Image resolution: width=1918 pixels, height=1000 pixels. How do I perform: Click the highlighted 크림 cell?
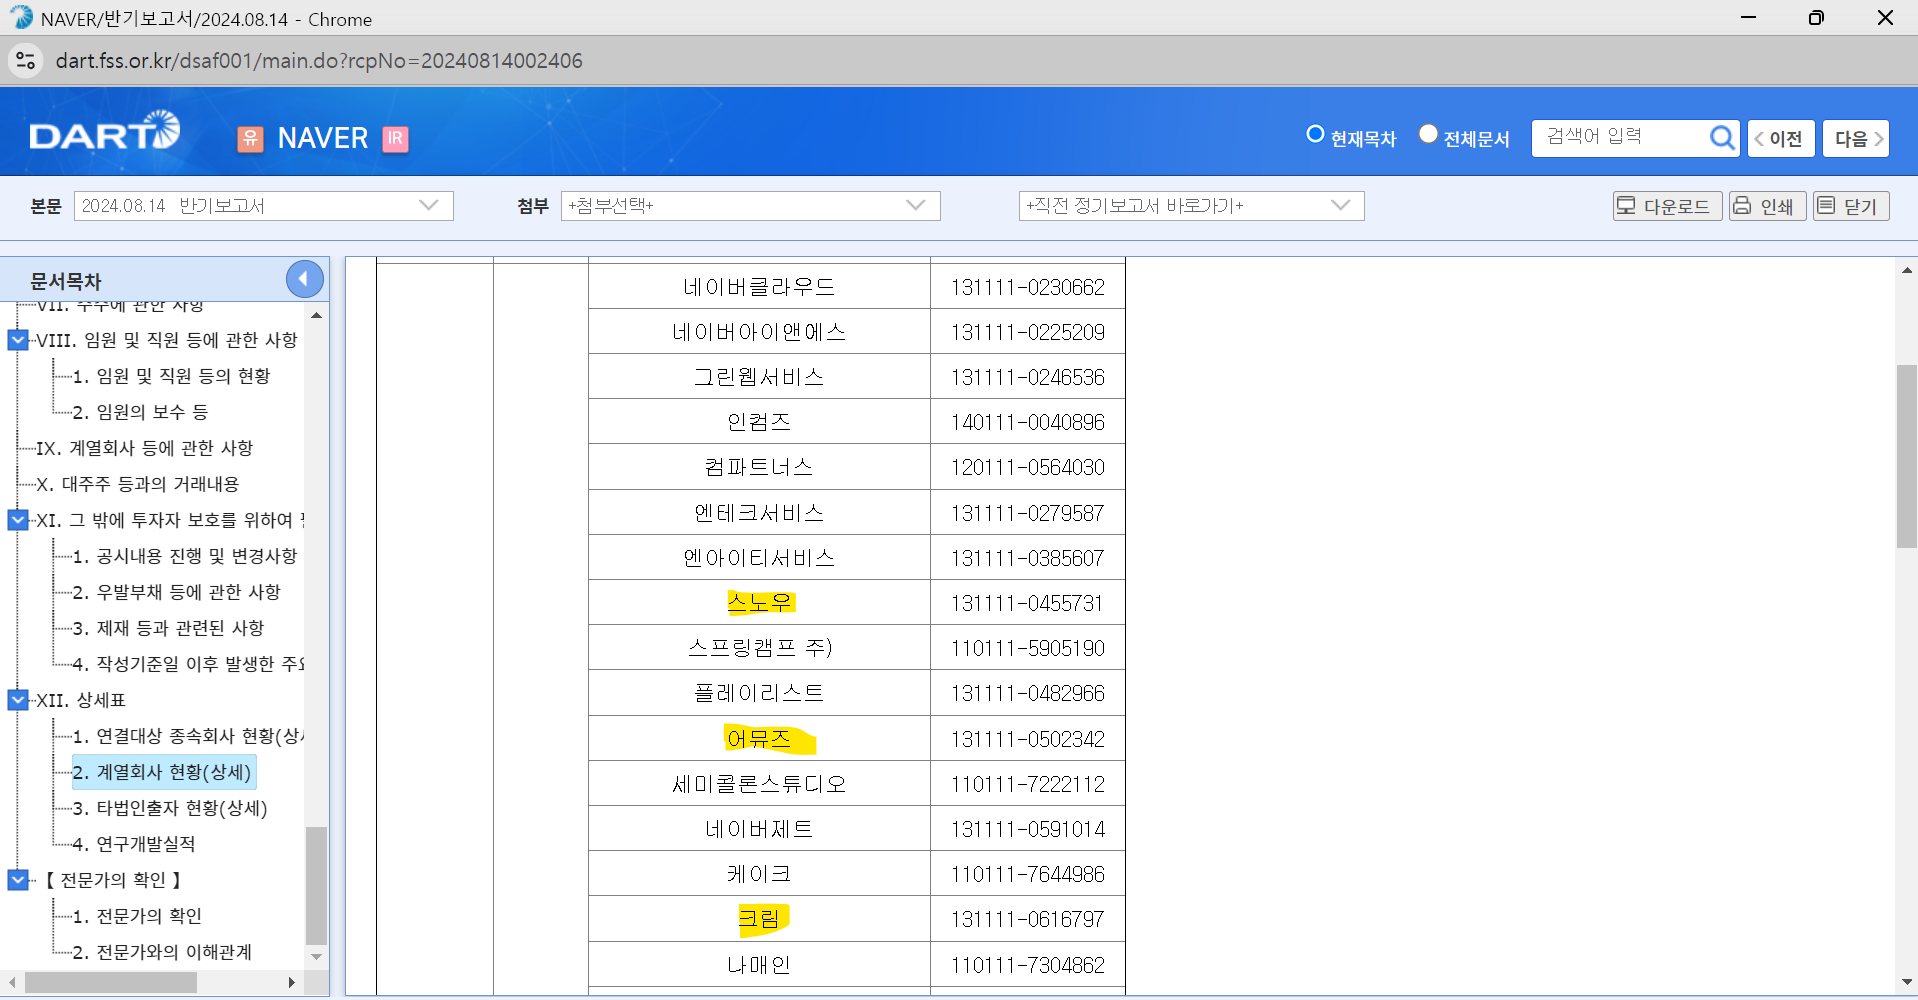click(x=760, y=919)
